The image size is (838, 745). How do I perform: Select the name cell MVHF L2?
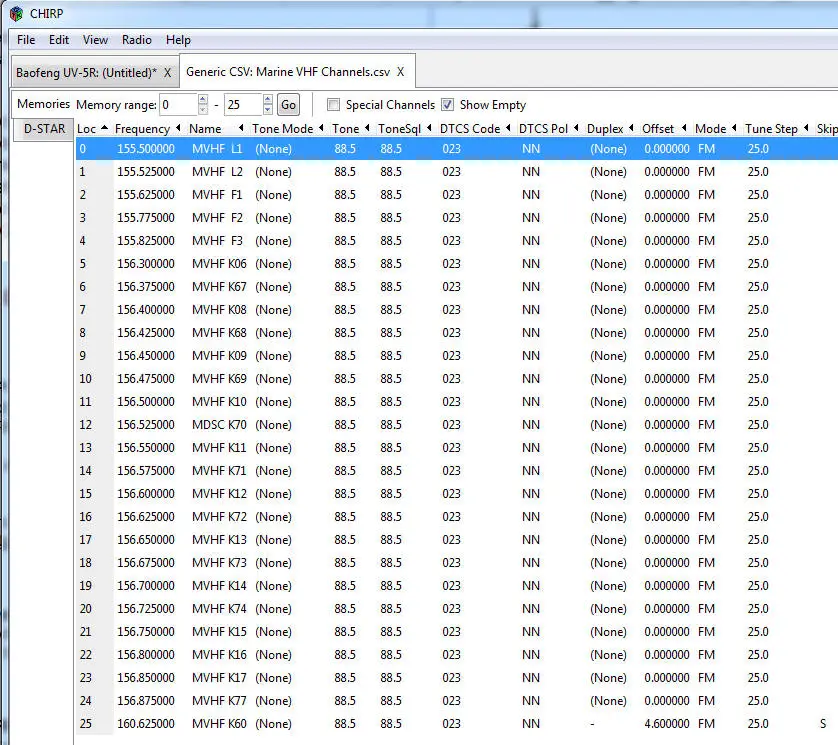(217, 172)
